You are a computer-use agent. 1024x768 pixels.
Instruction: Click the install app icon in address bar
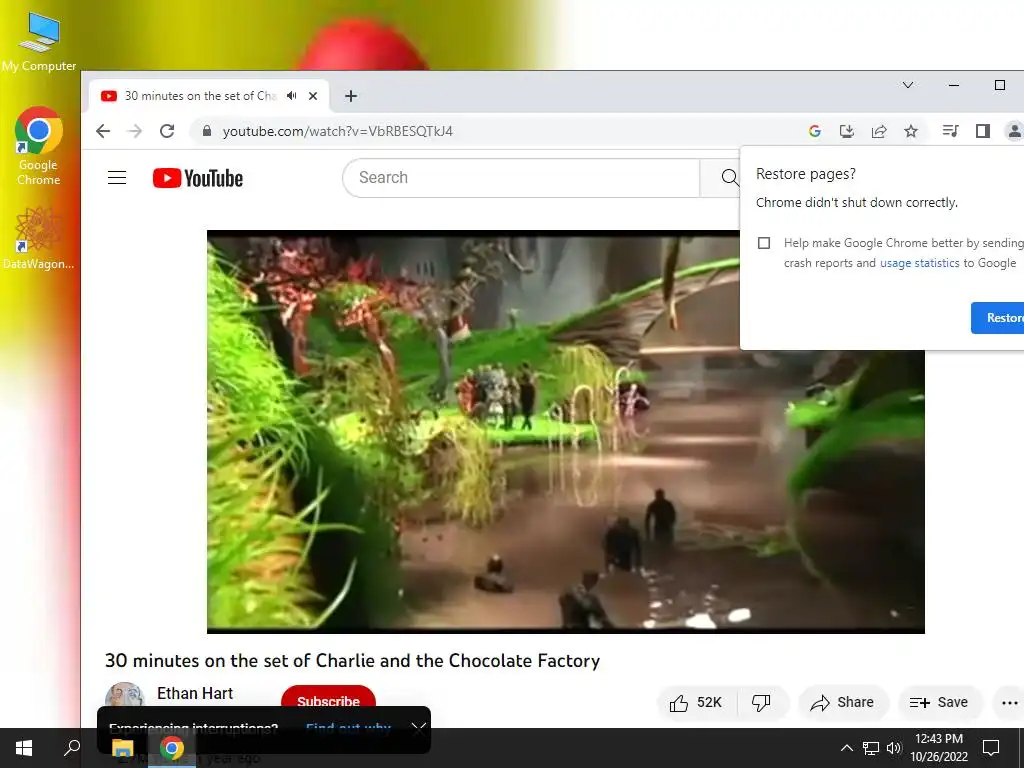846,131
